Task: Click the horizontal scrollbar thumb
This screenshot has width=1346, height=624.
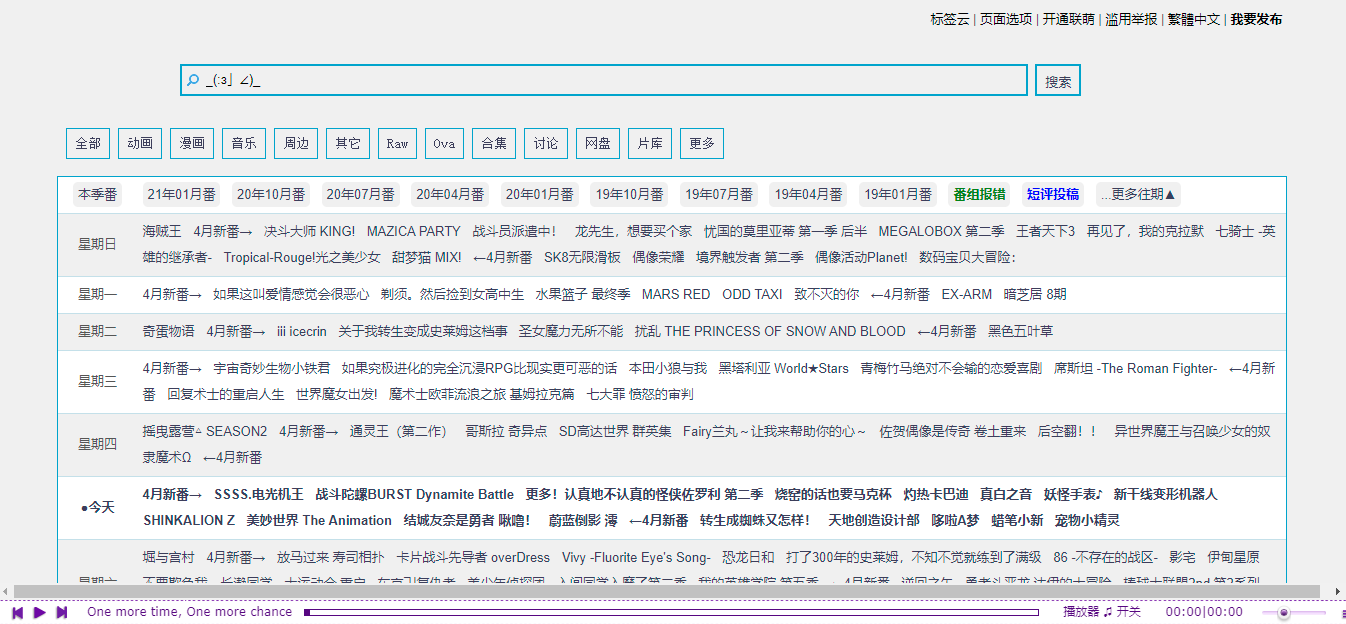Action: click(666, 591)
